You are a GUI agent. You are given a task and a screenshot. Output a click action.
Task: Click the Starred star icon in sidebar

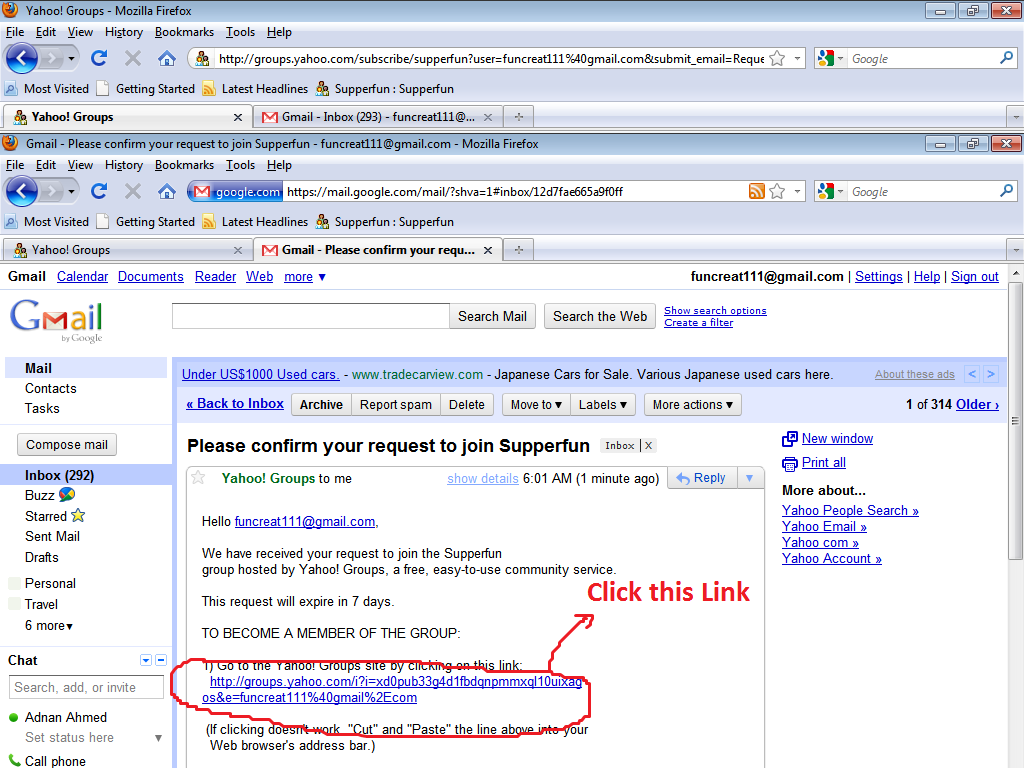(78, 515)
